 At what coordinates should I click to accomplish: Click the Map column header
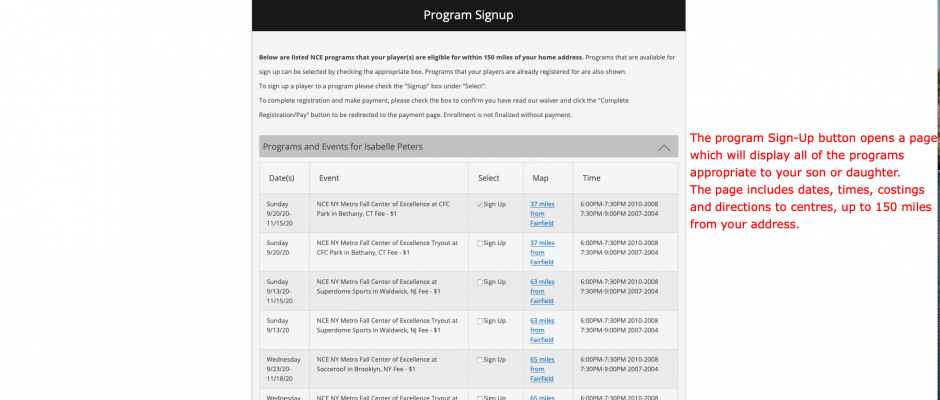pos(540,178)
